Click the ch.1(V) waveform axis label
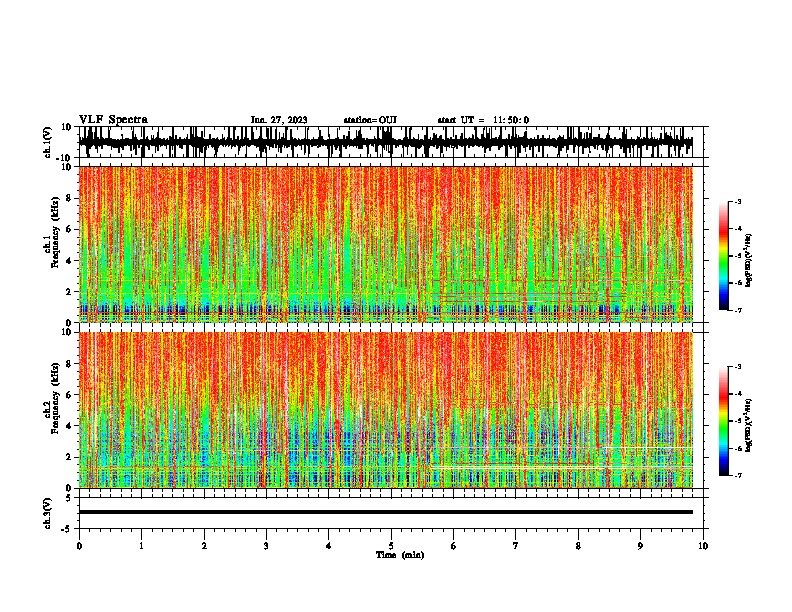This screenshot has height=612, width=792. (48, 142)
